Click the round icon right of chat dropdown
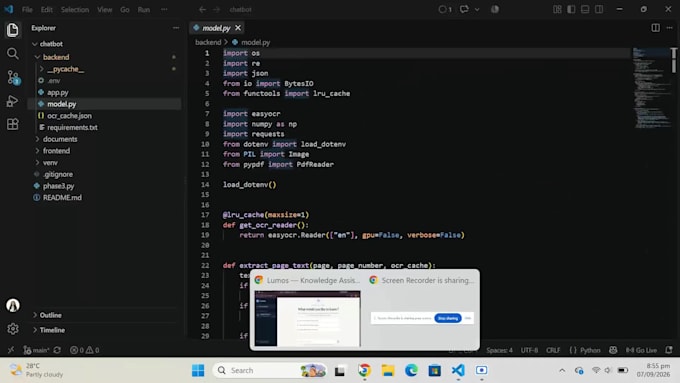This screenshot has width=680, height=383. (495, 9)
